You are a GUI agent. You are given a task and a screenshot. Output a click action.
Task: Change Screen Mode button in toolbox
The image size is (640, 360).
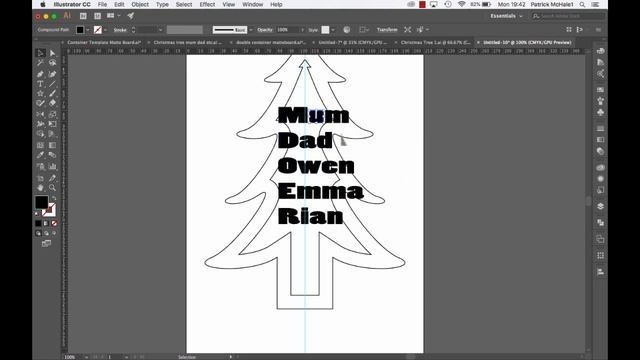click(46, 244)
